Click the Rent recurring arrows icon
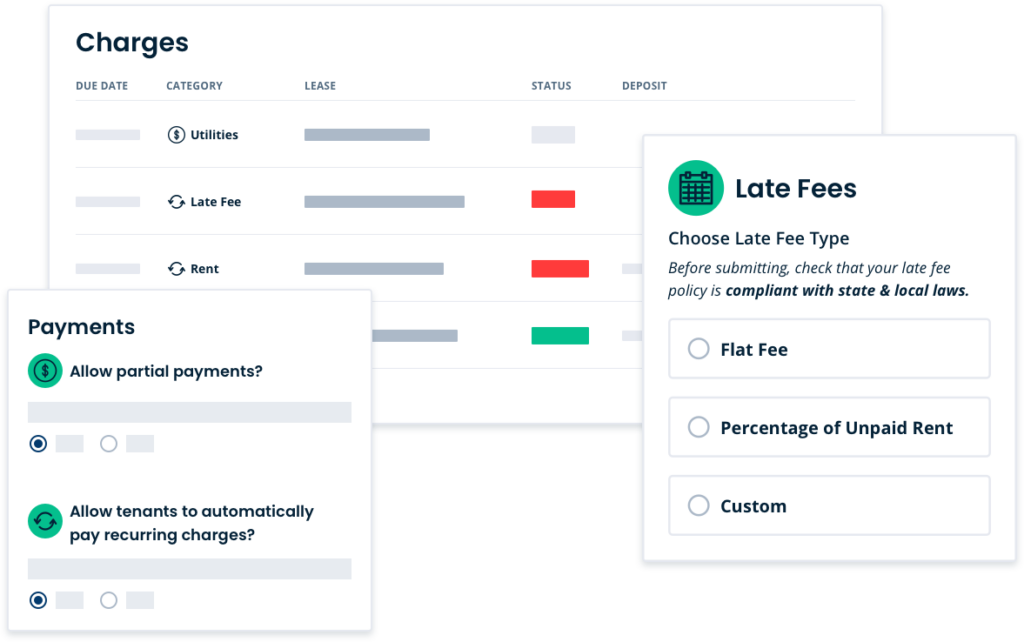Viewport: 1024px width, 642px height. pyautogui.click(x=176, y=268)
